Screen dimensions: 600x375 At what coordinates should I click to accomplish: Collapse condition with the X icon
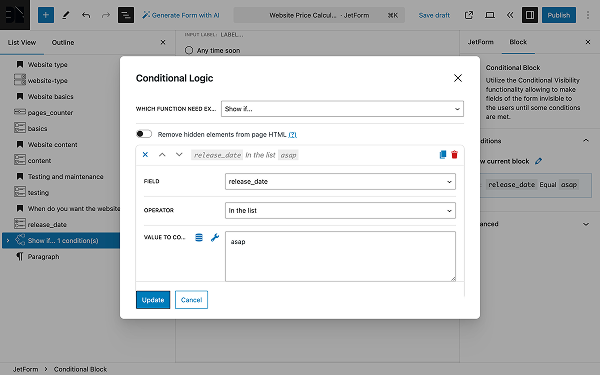pos(145,155)
